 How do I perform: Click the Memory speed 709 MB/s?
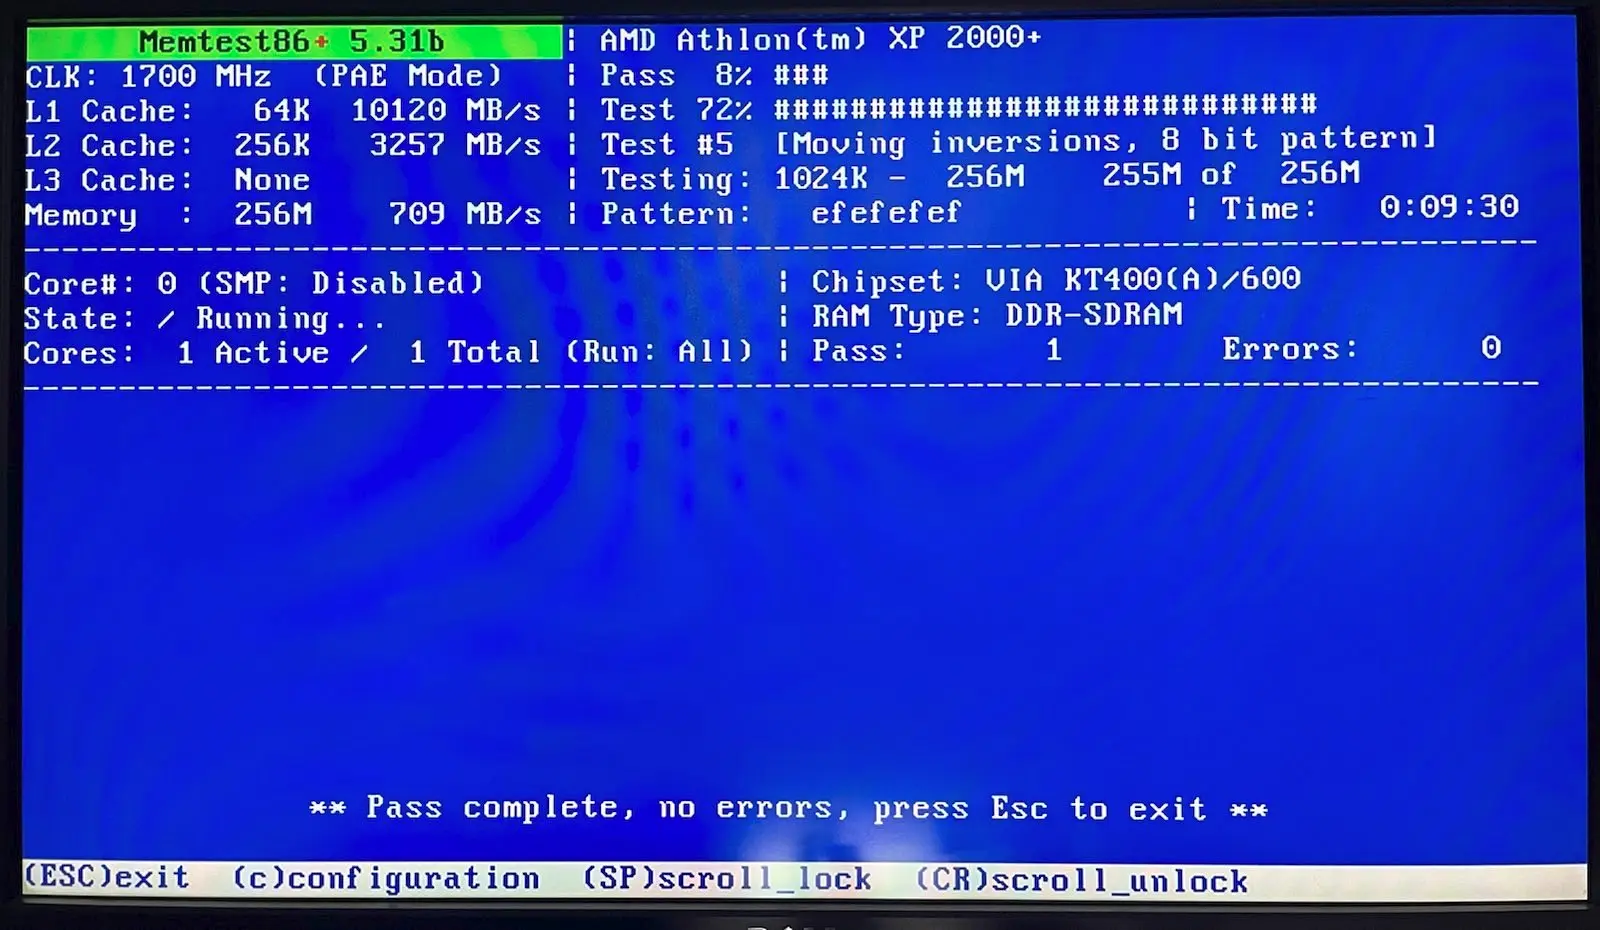tap(464, 214)
